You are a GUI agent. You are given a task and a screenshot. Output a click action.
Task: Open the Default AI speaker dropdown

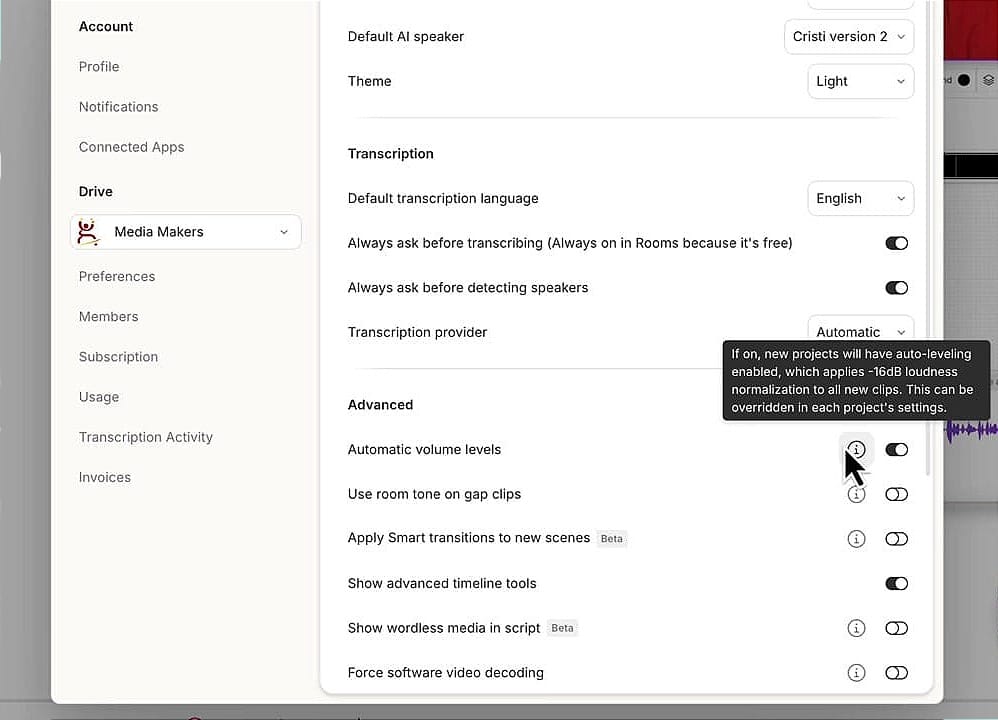848,36
